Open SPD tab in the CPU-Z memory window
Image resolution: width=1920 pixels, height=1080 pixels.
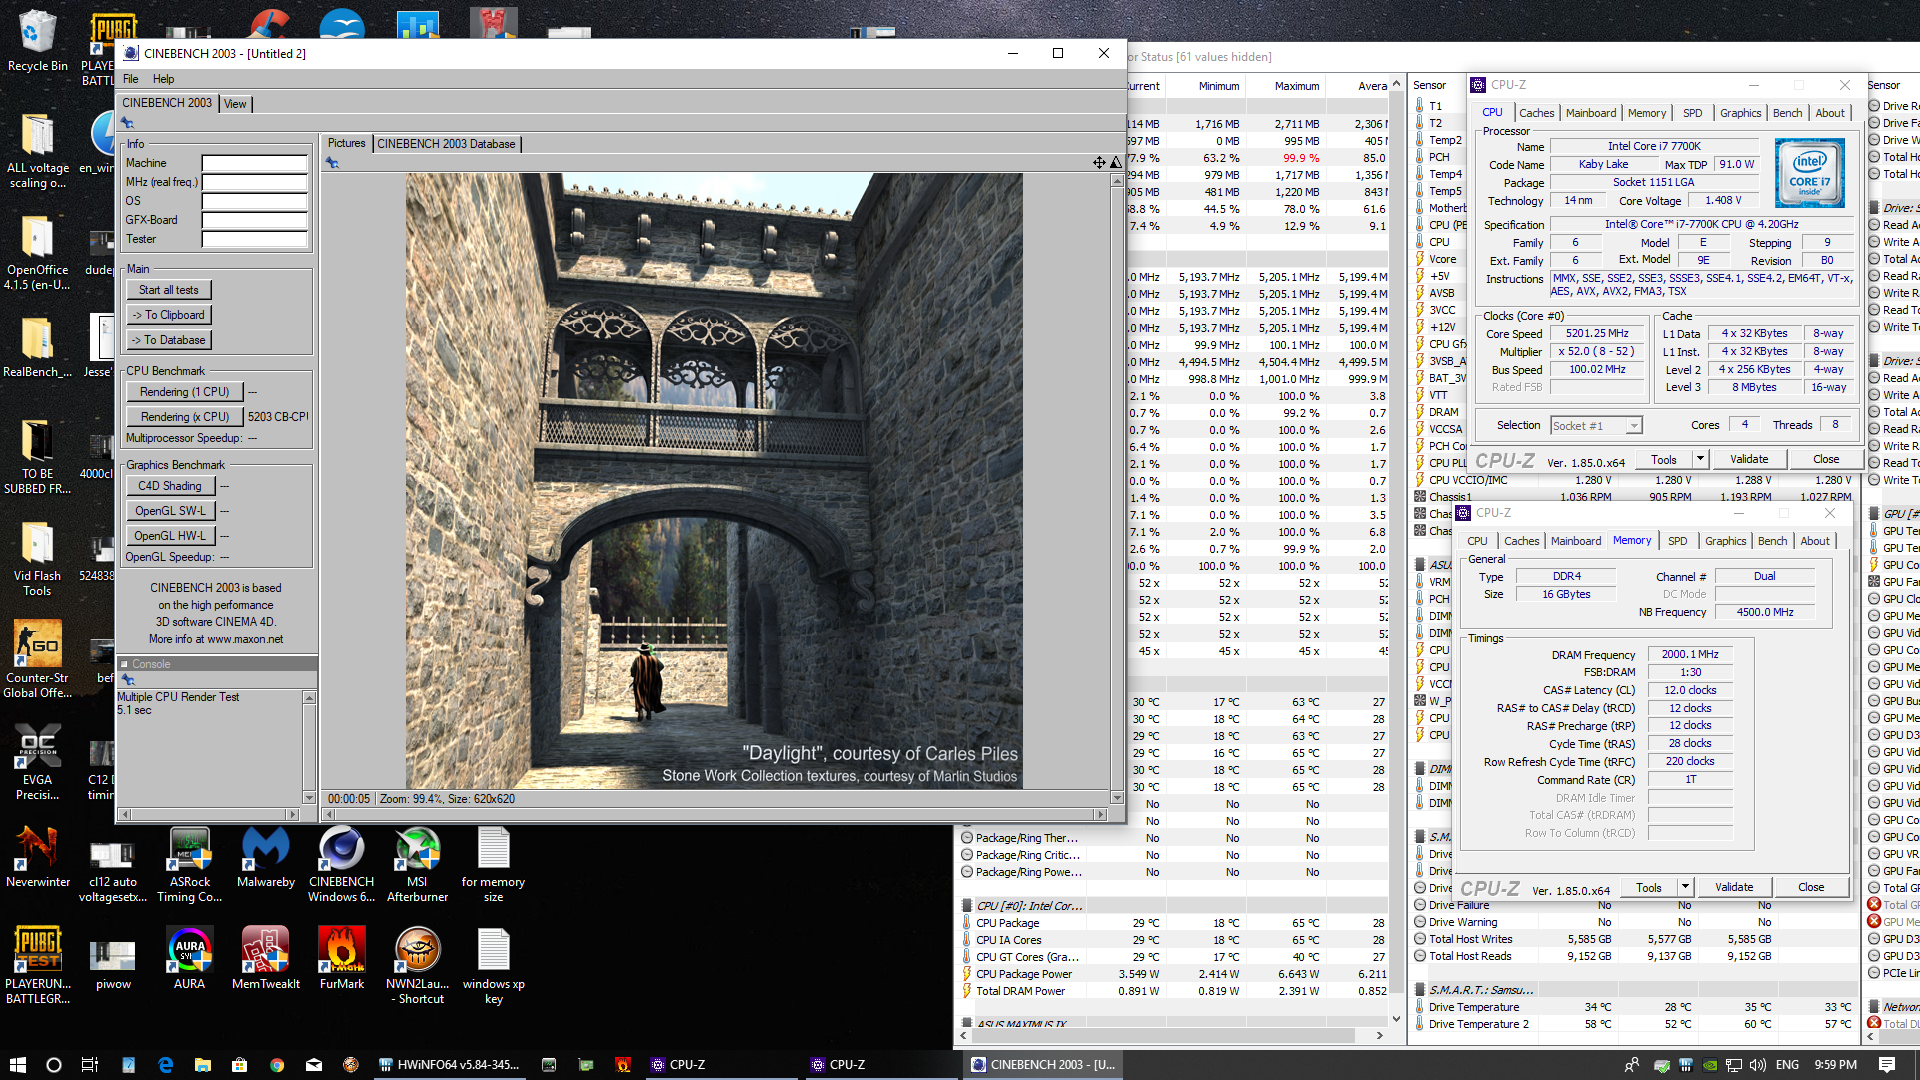point(1677,541)
